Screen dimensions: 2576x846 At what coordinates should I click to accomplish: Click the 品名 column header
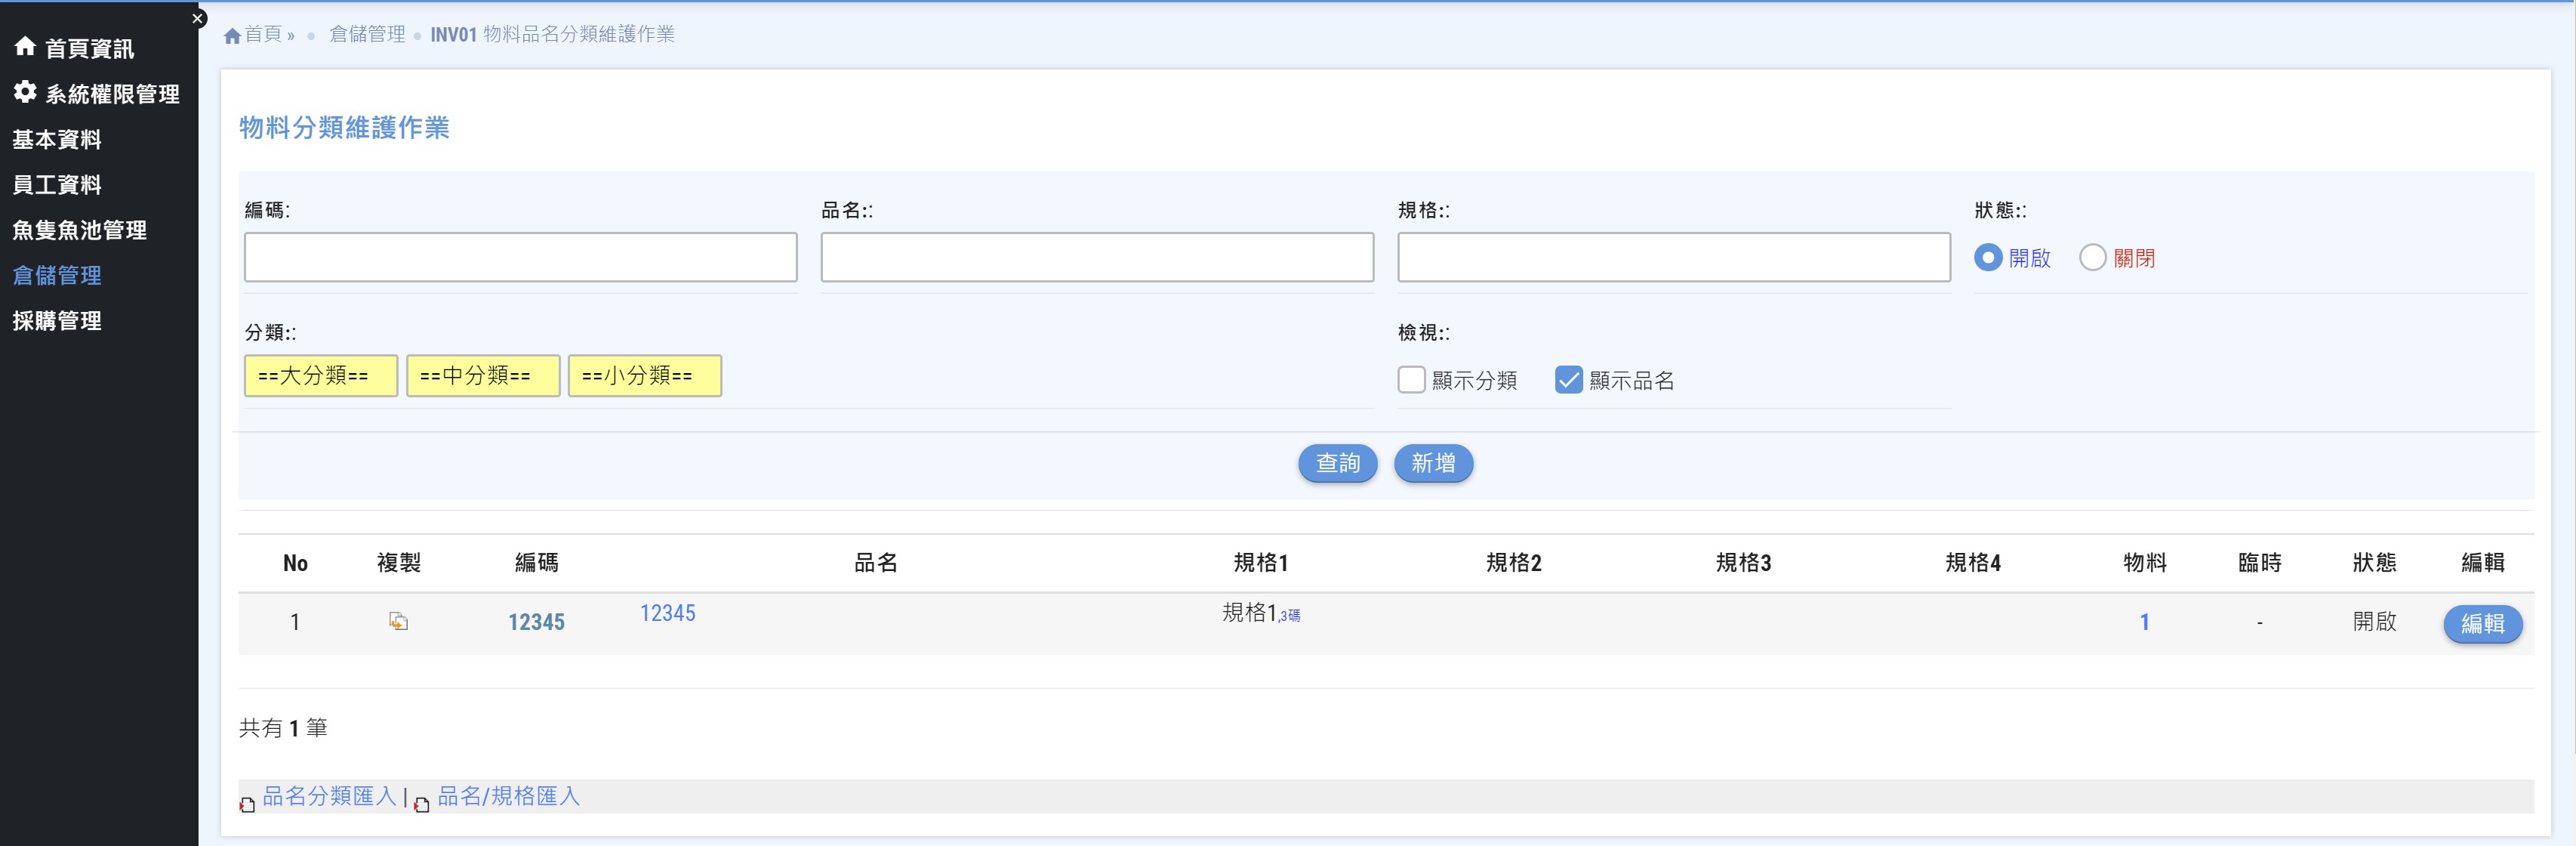[x=875, y=563]
